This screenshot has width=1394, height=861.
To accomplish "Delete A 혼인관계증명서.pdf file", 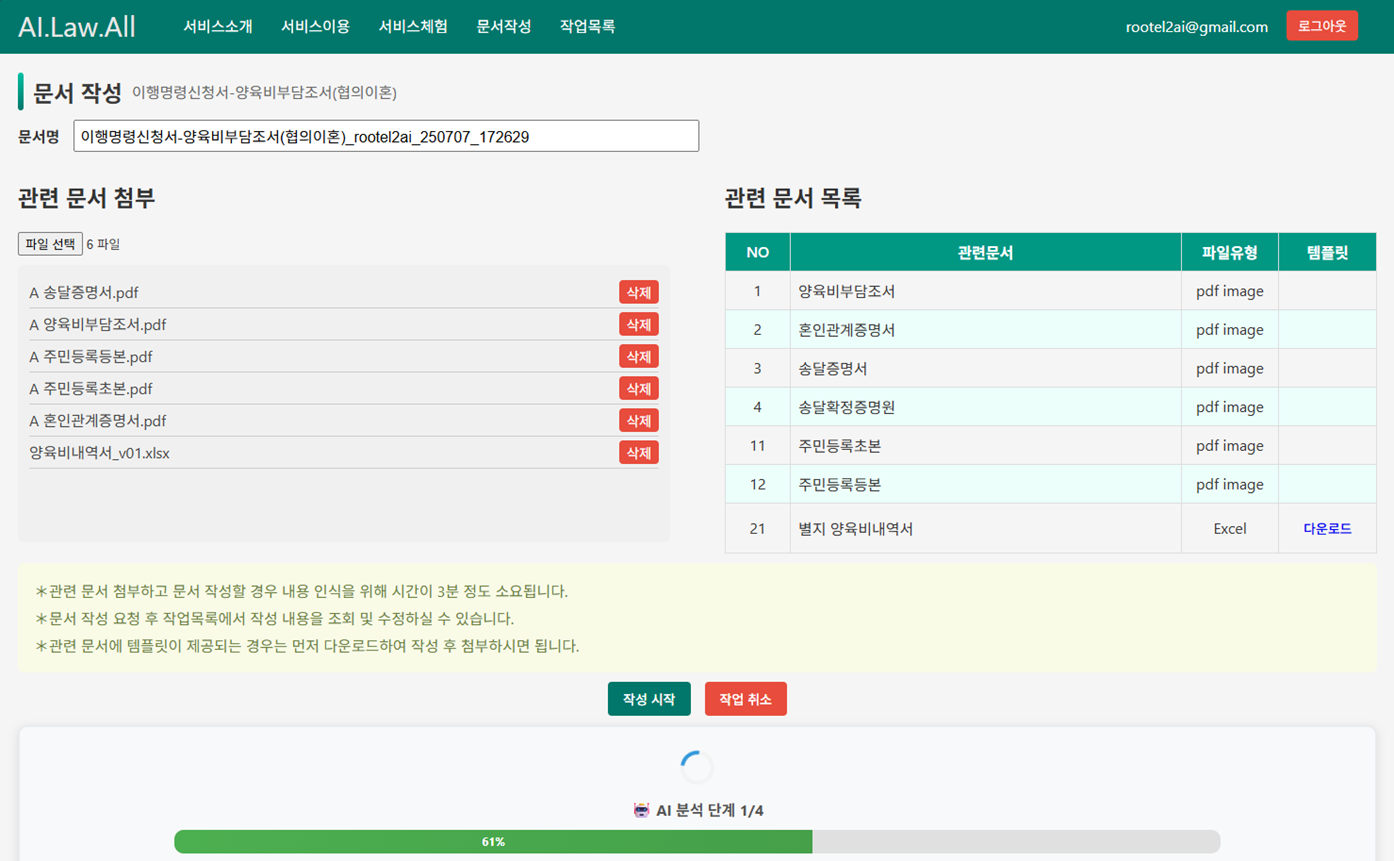I will (x=639, y=421).
